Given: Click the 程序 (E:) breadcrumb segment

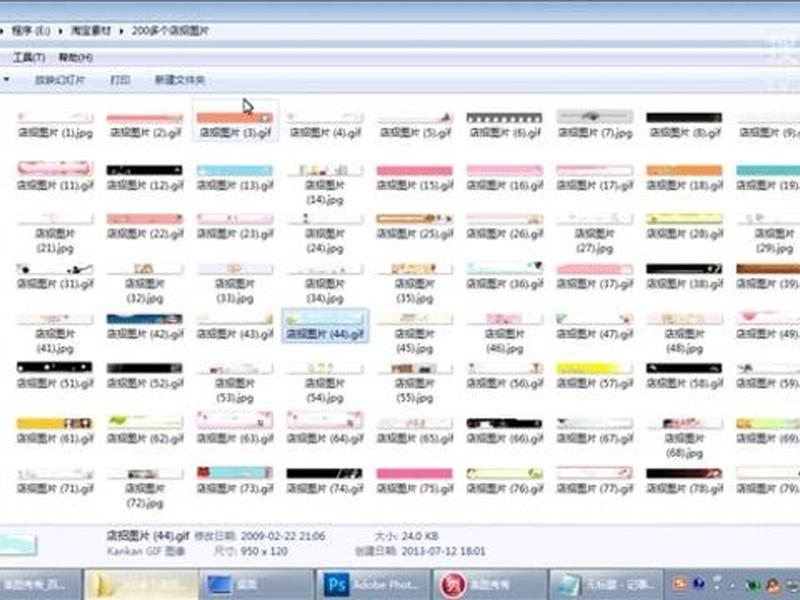Looking at the screenshot, I should tap(31, 31).
